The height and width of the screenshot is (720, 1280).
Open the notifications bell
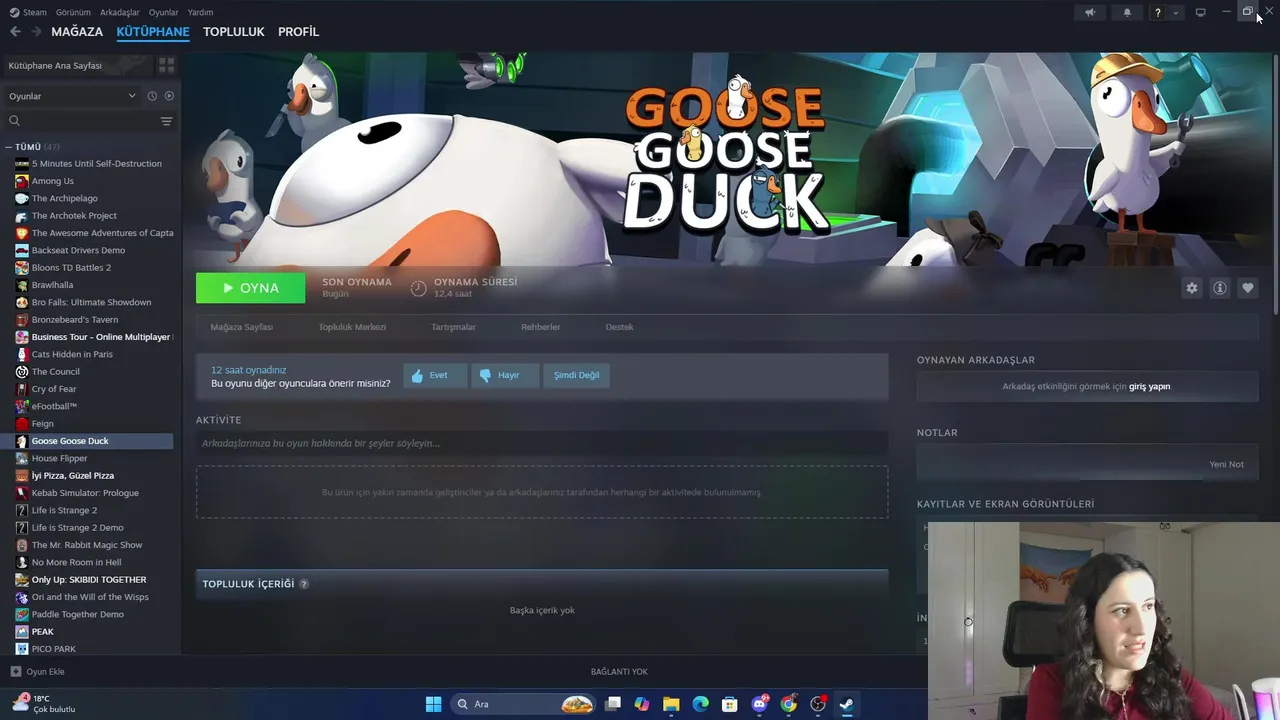[x=1127, y=12]
